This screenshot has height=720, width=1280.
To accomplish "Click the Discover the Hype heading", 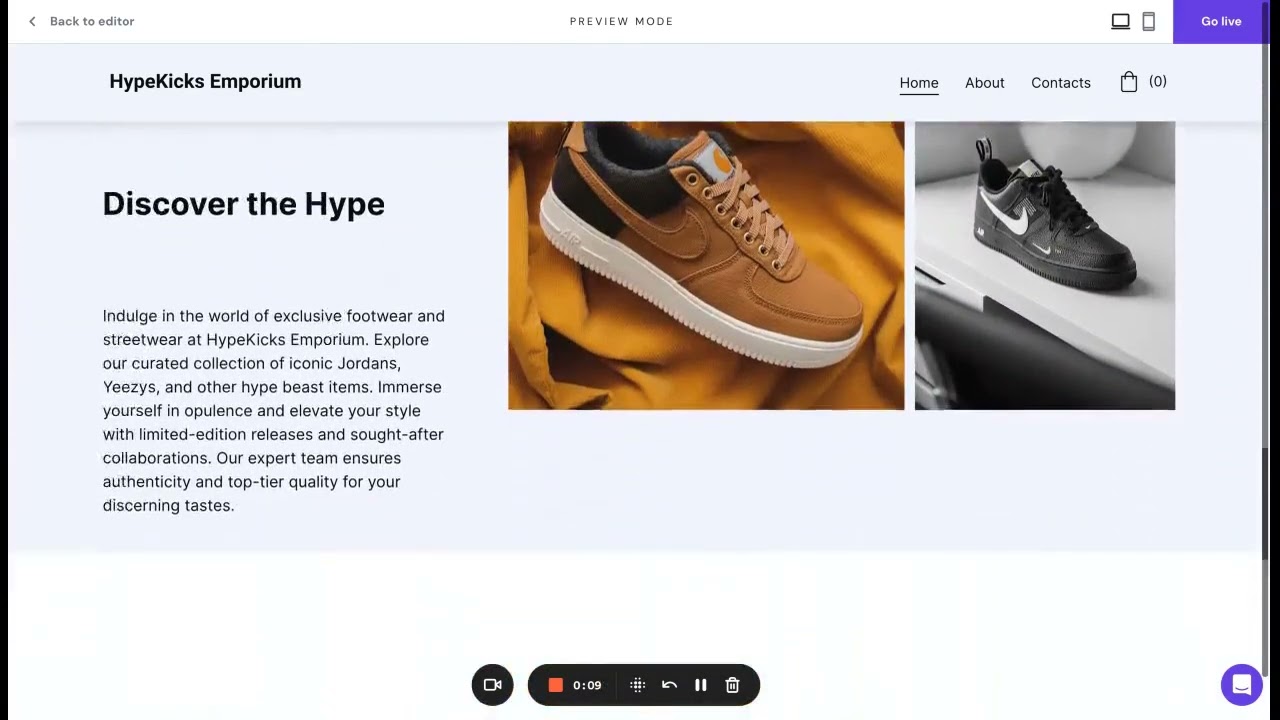I will pyautogui.click(x=244, y=204).
